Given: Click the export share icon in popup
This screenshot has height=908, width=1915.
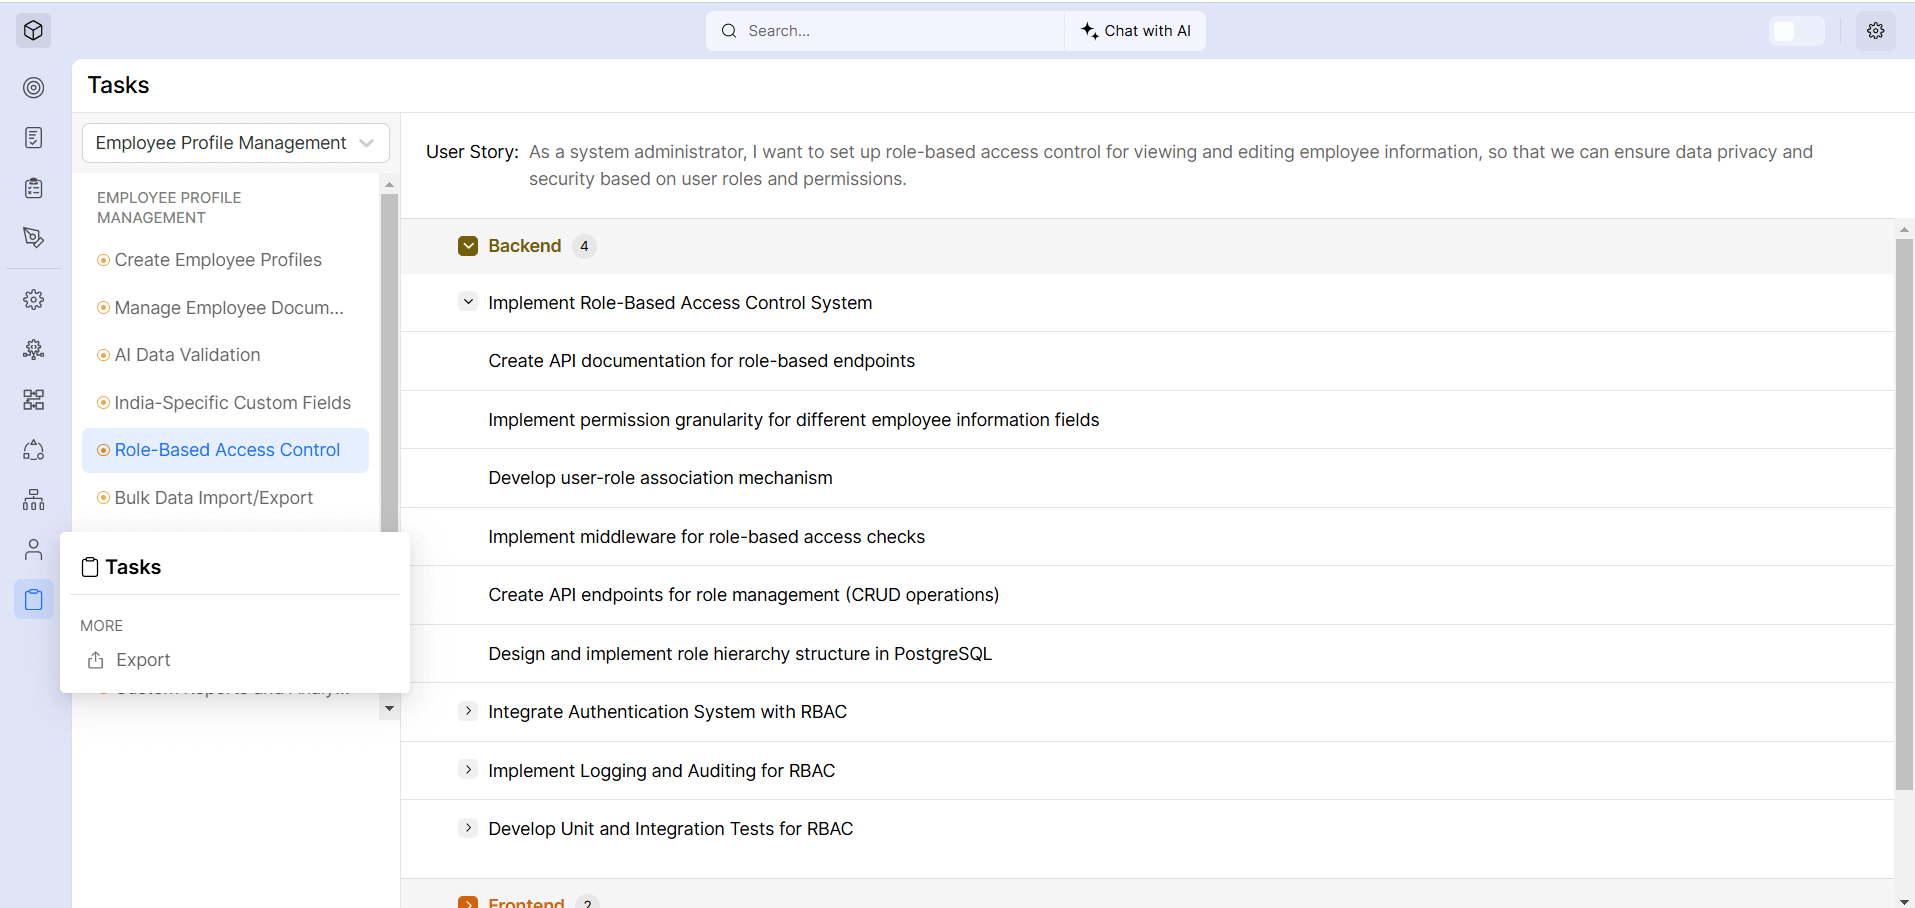Looking at the screenshot, I should [x=96, y=660].
